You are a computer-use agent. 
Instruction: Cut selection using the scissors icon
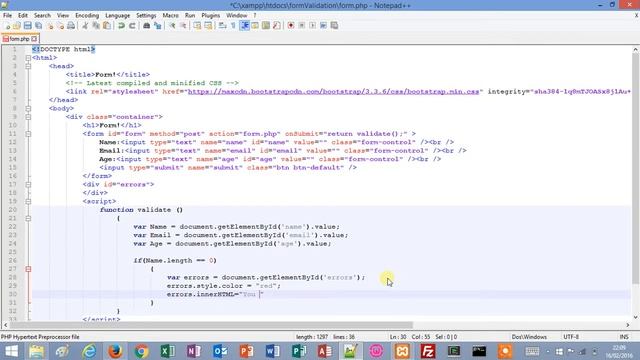pyautogui.click(x=85, y=26)
